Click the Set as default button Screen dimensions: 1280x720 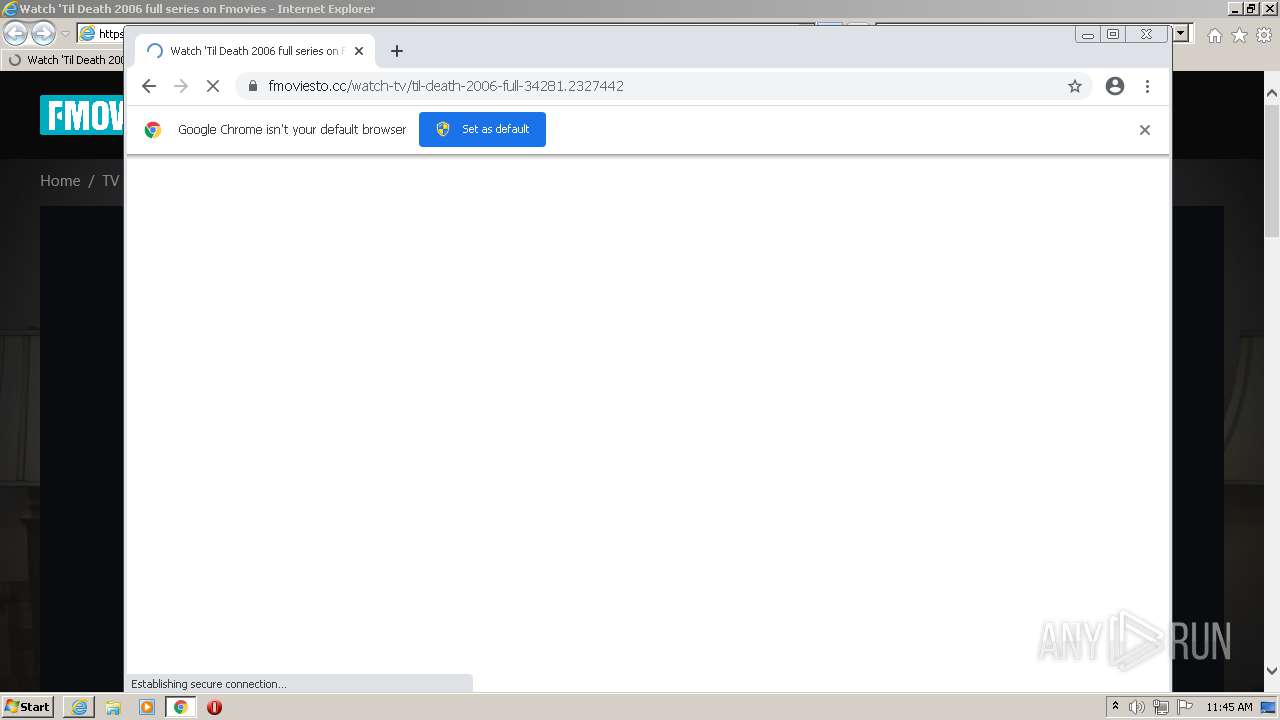click(482, 129)
